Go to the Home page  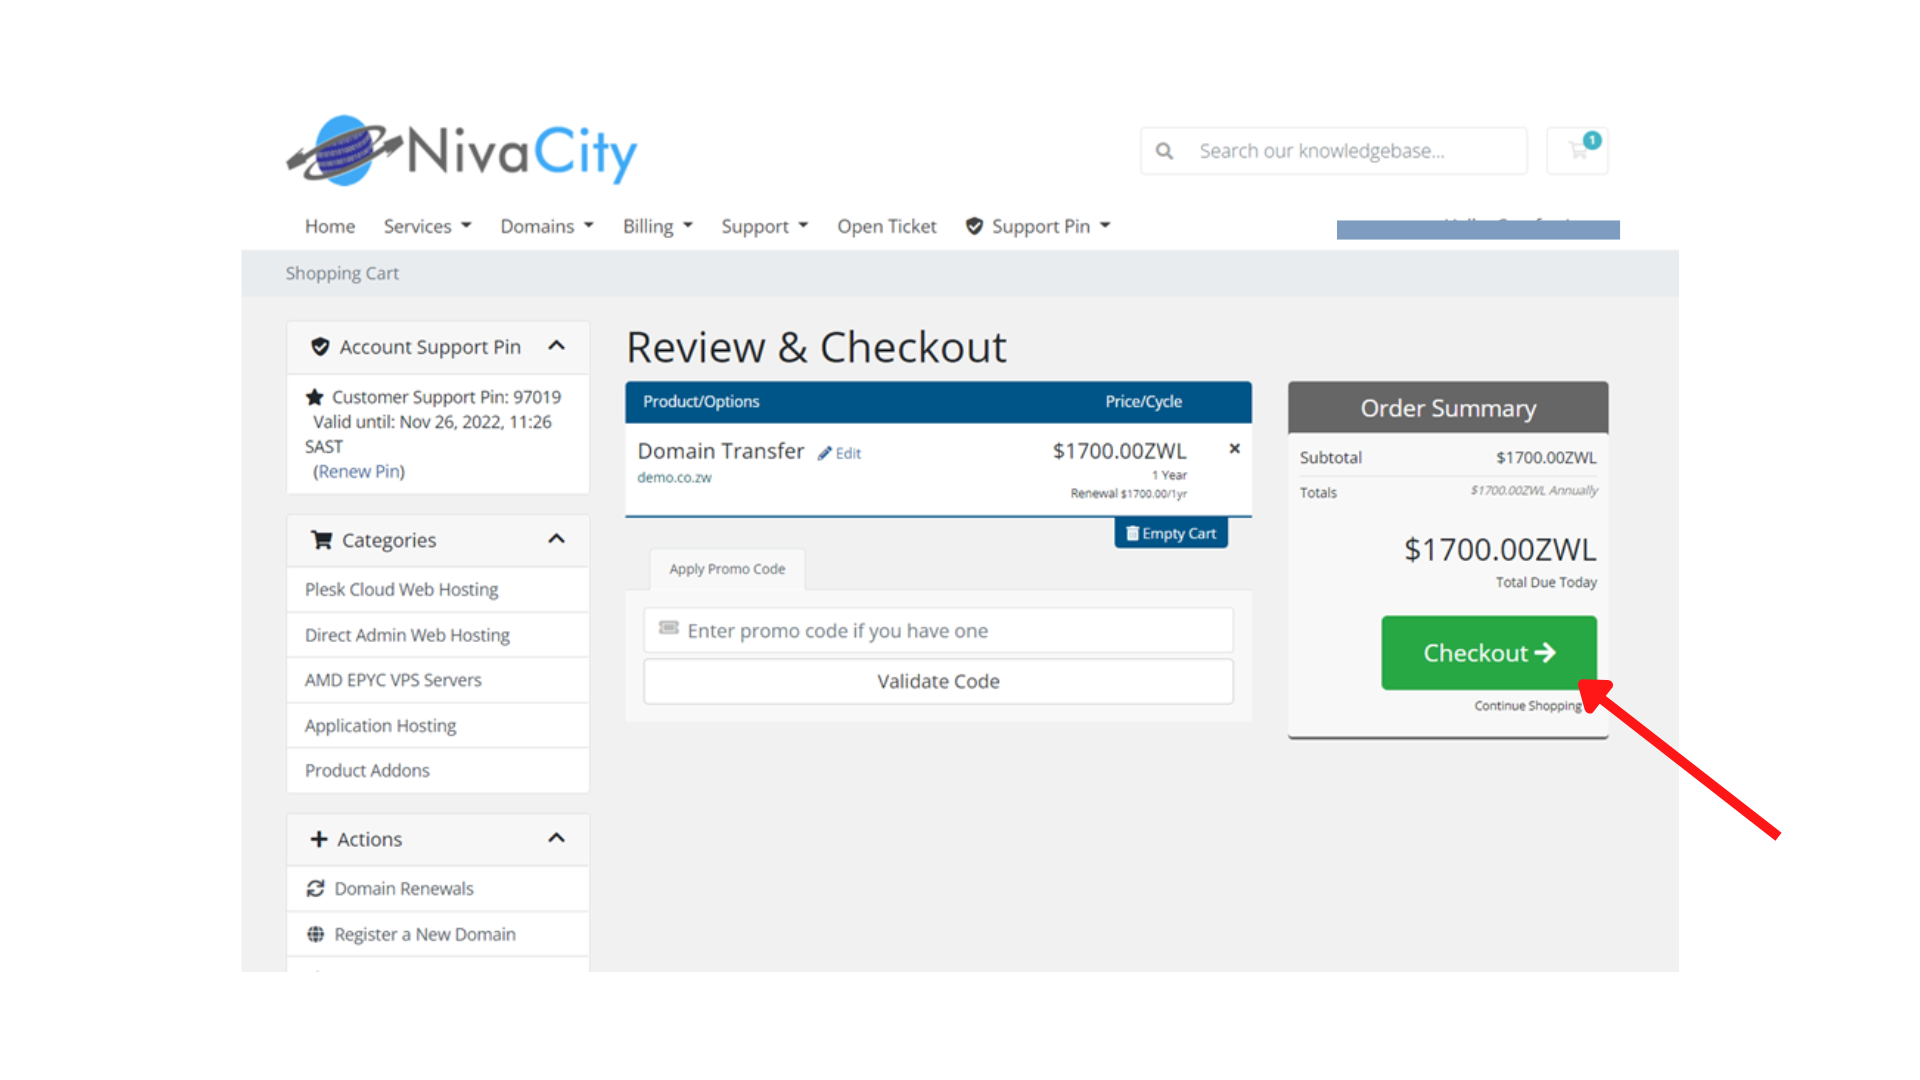tap(330, 226)
